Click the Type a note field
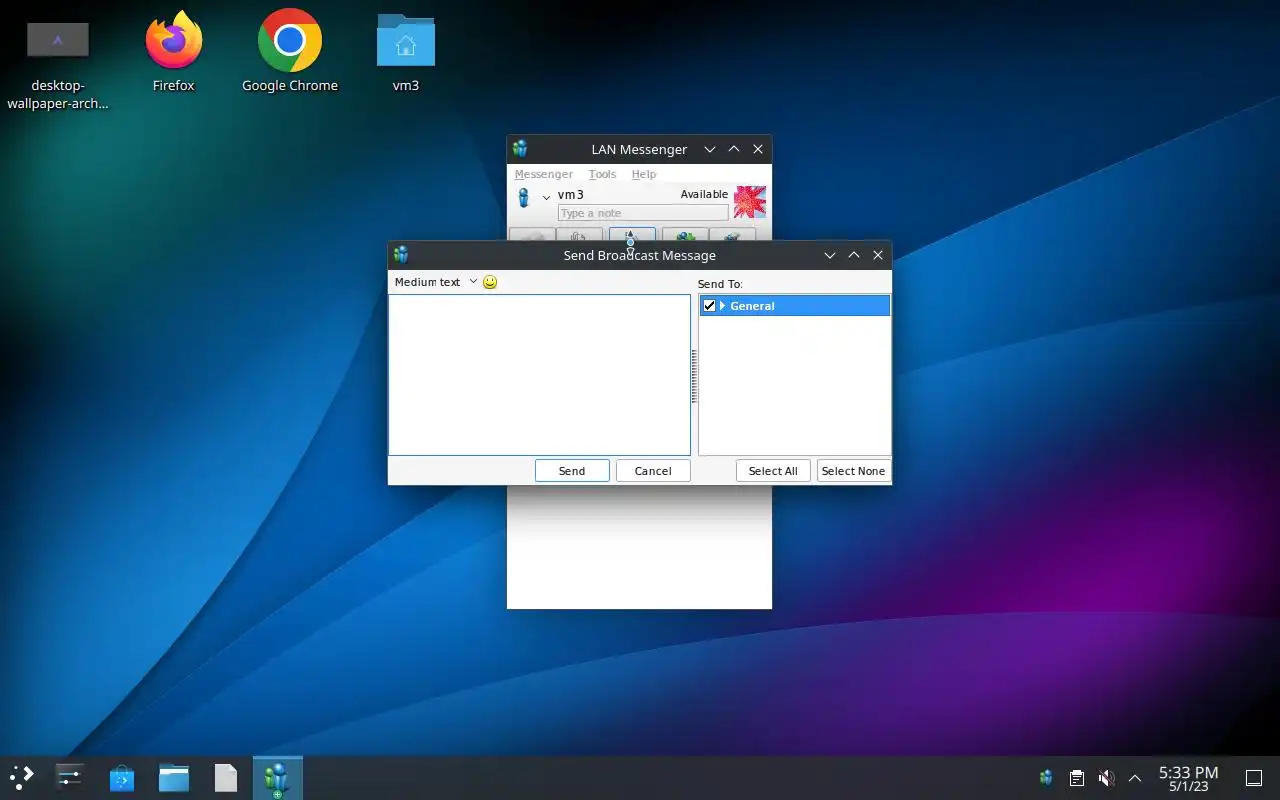Image resolution: width=1280 pixels, height=800 pixels. tap(643, 213)
